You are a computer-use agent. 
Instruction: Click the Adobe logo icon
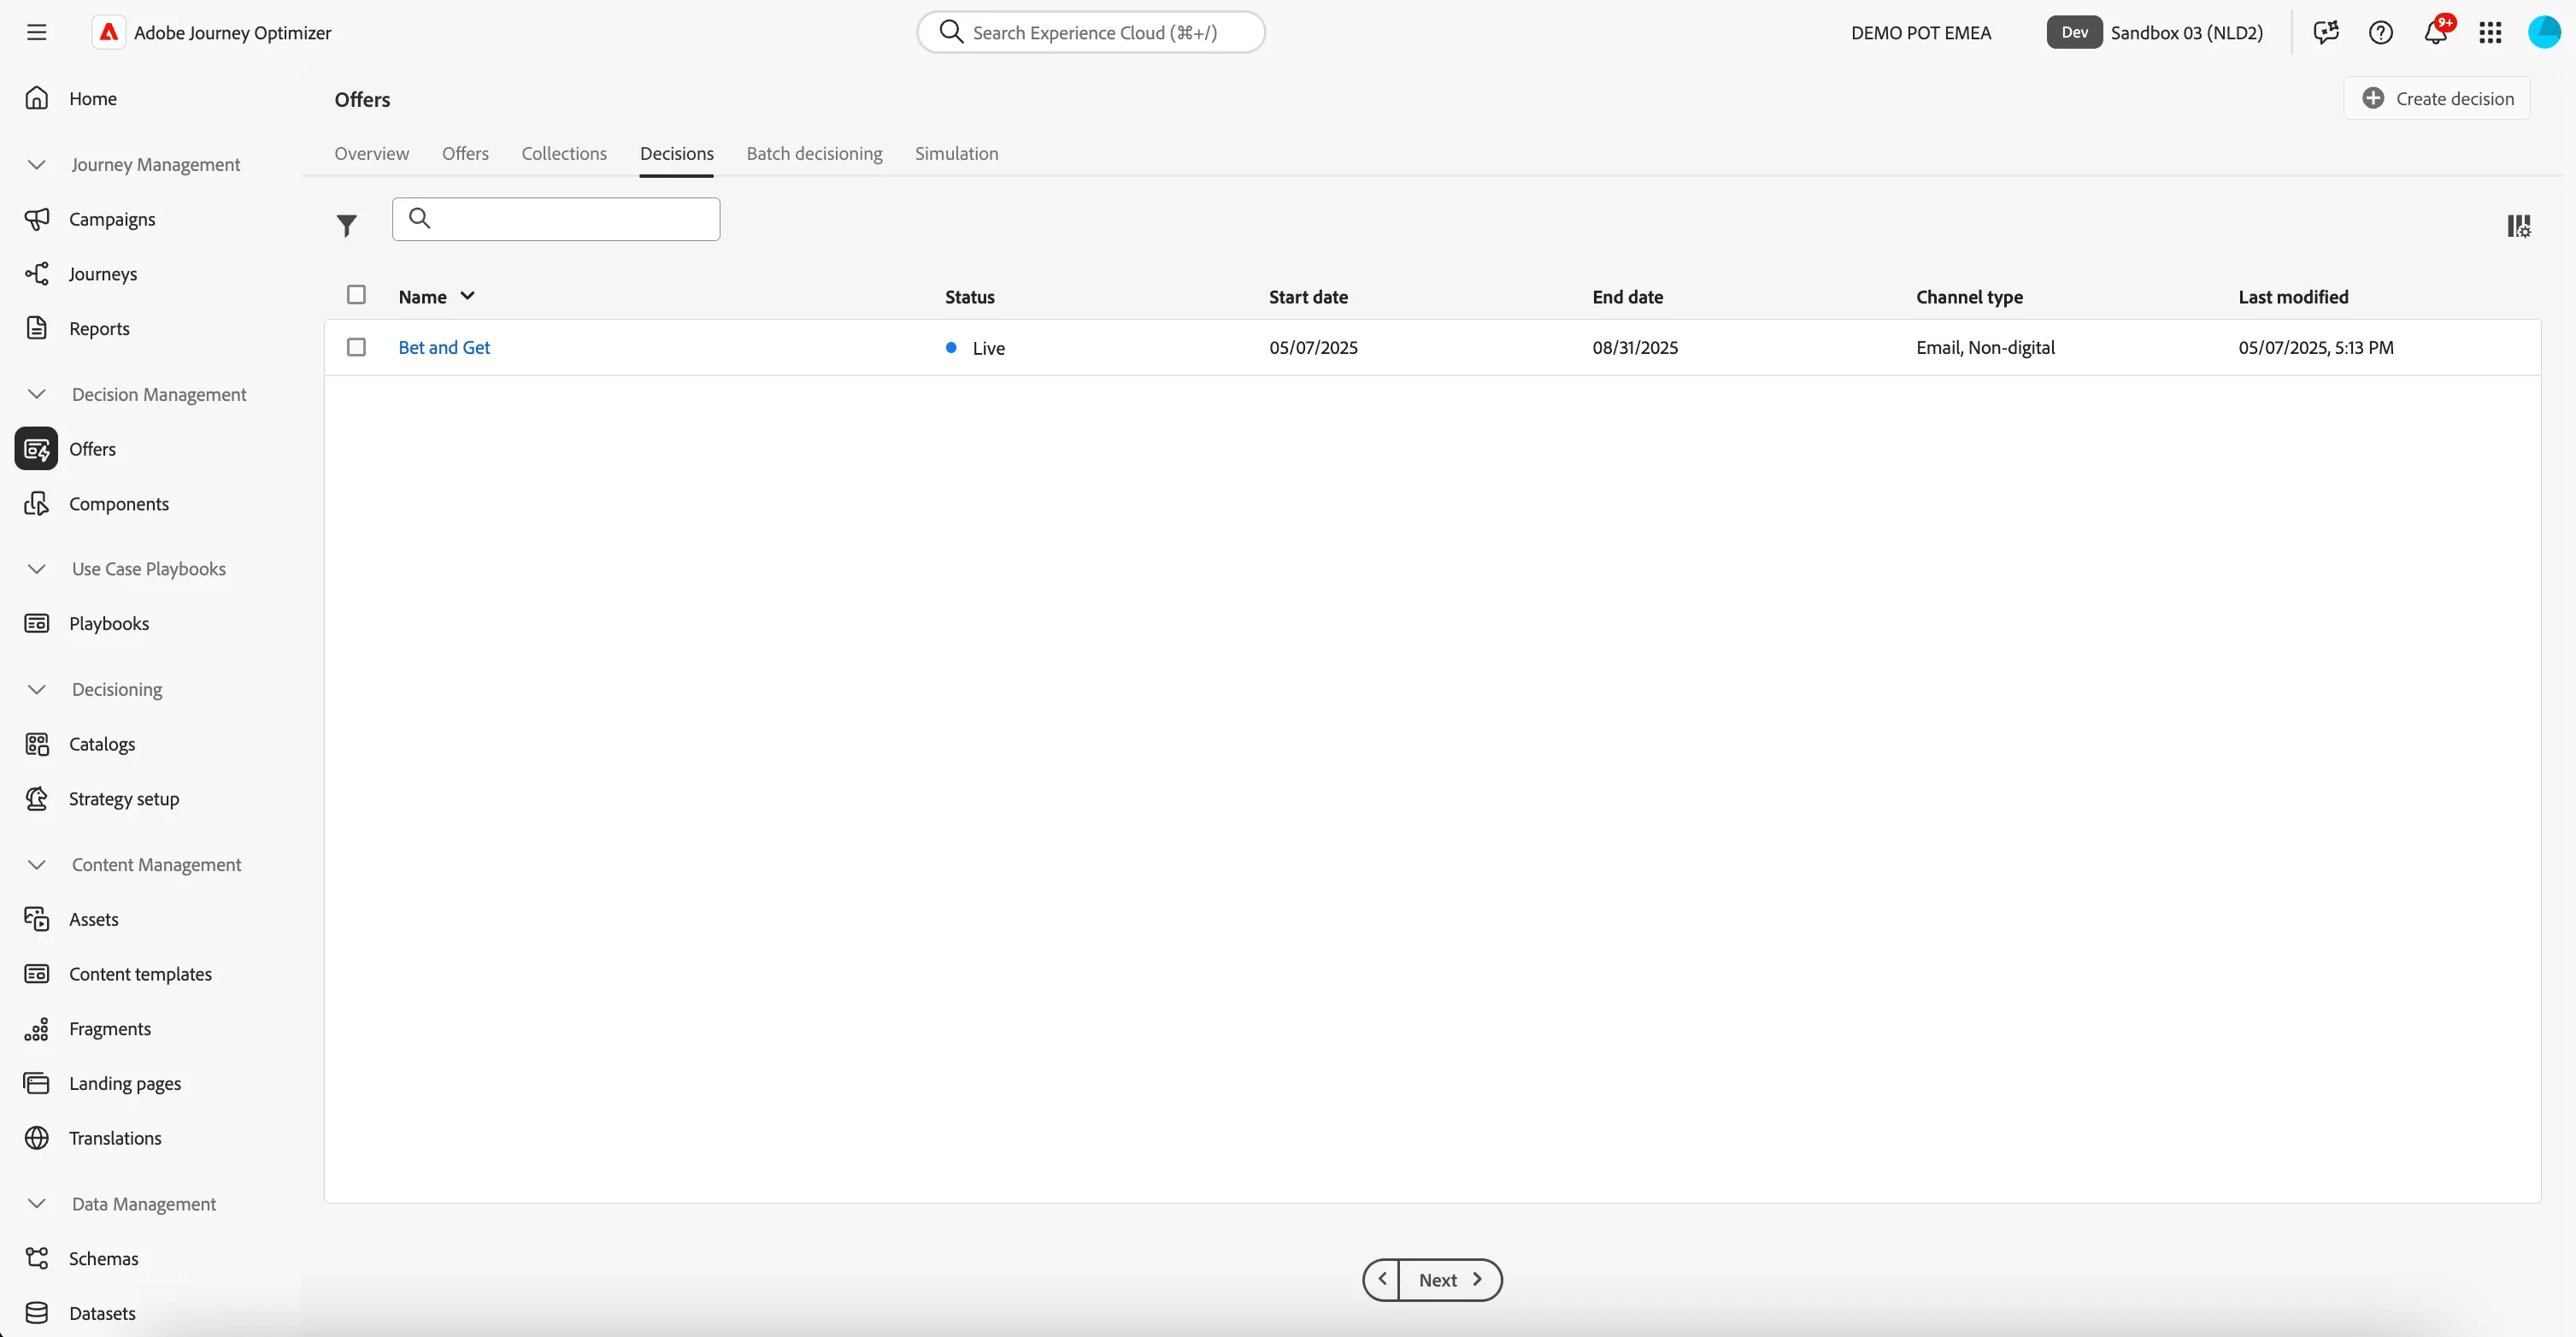pyautogui.click(x=109, y=32)
